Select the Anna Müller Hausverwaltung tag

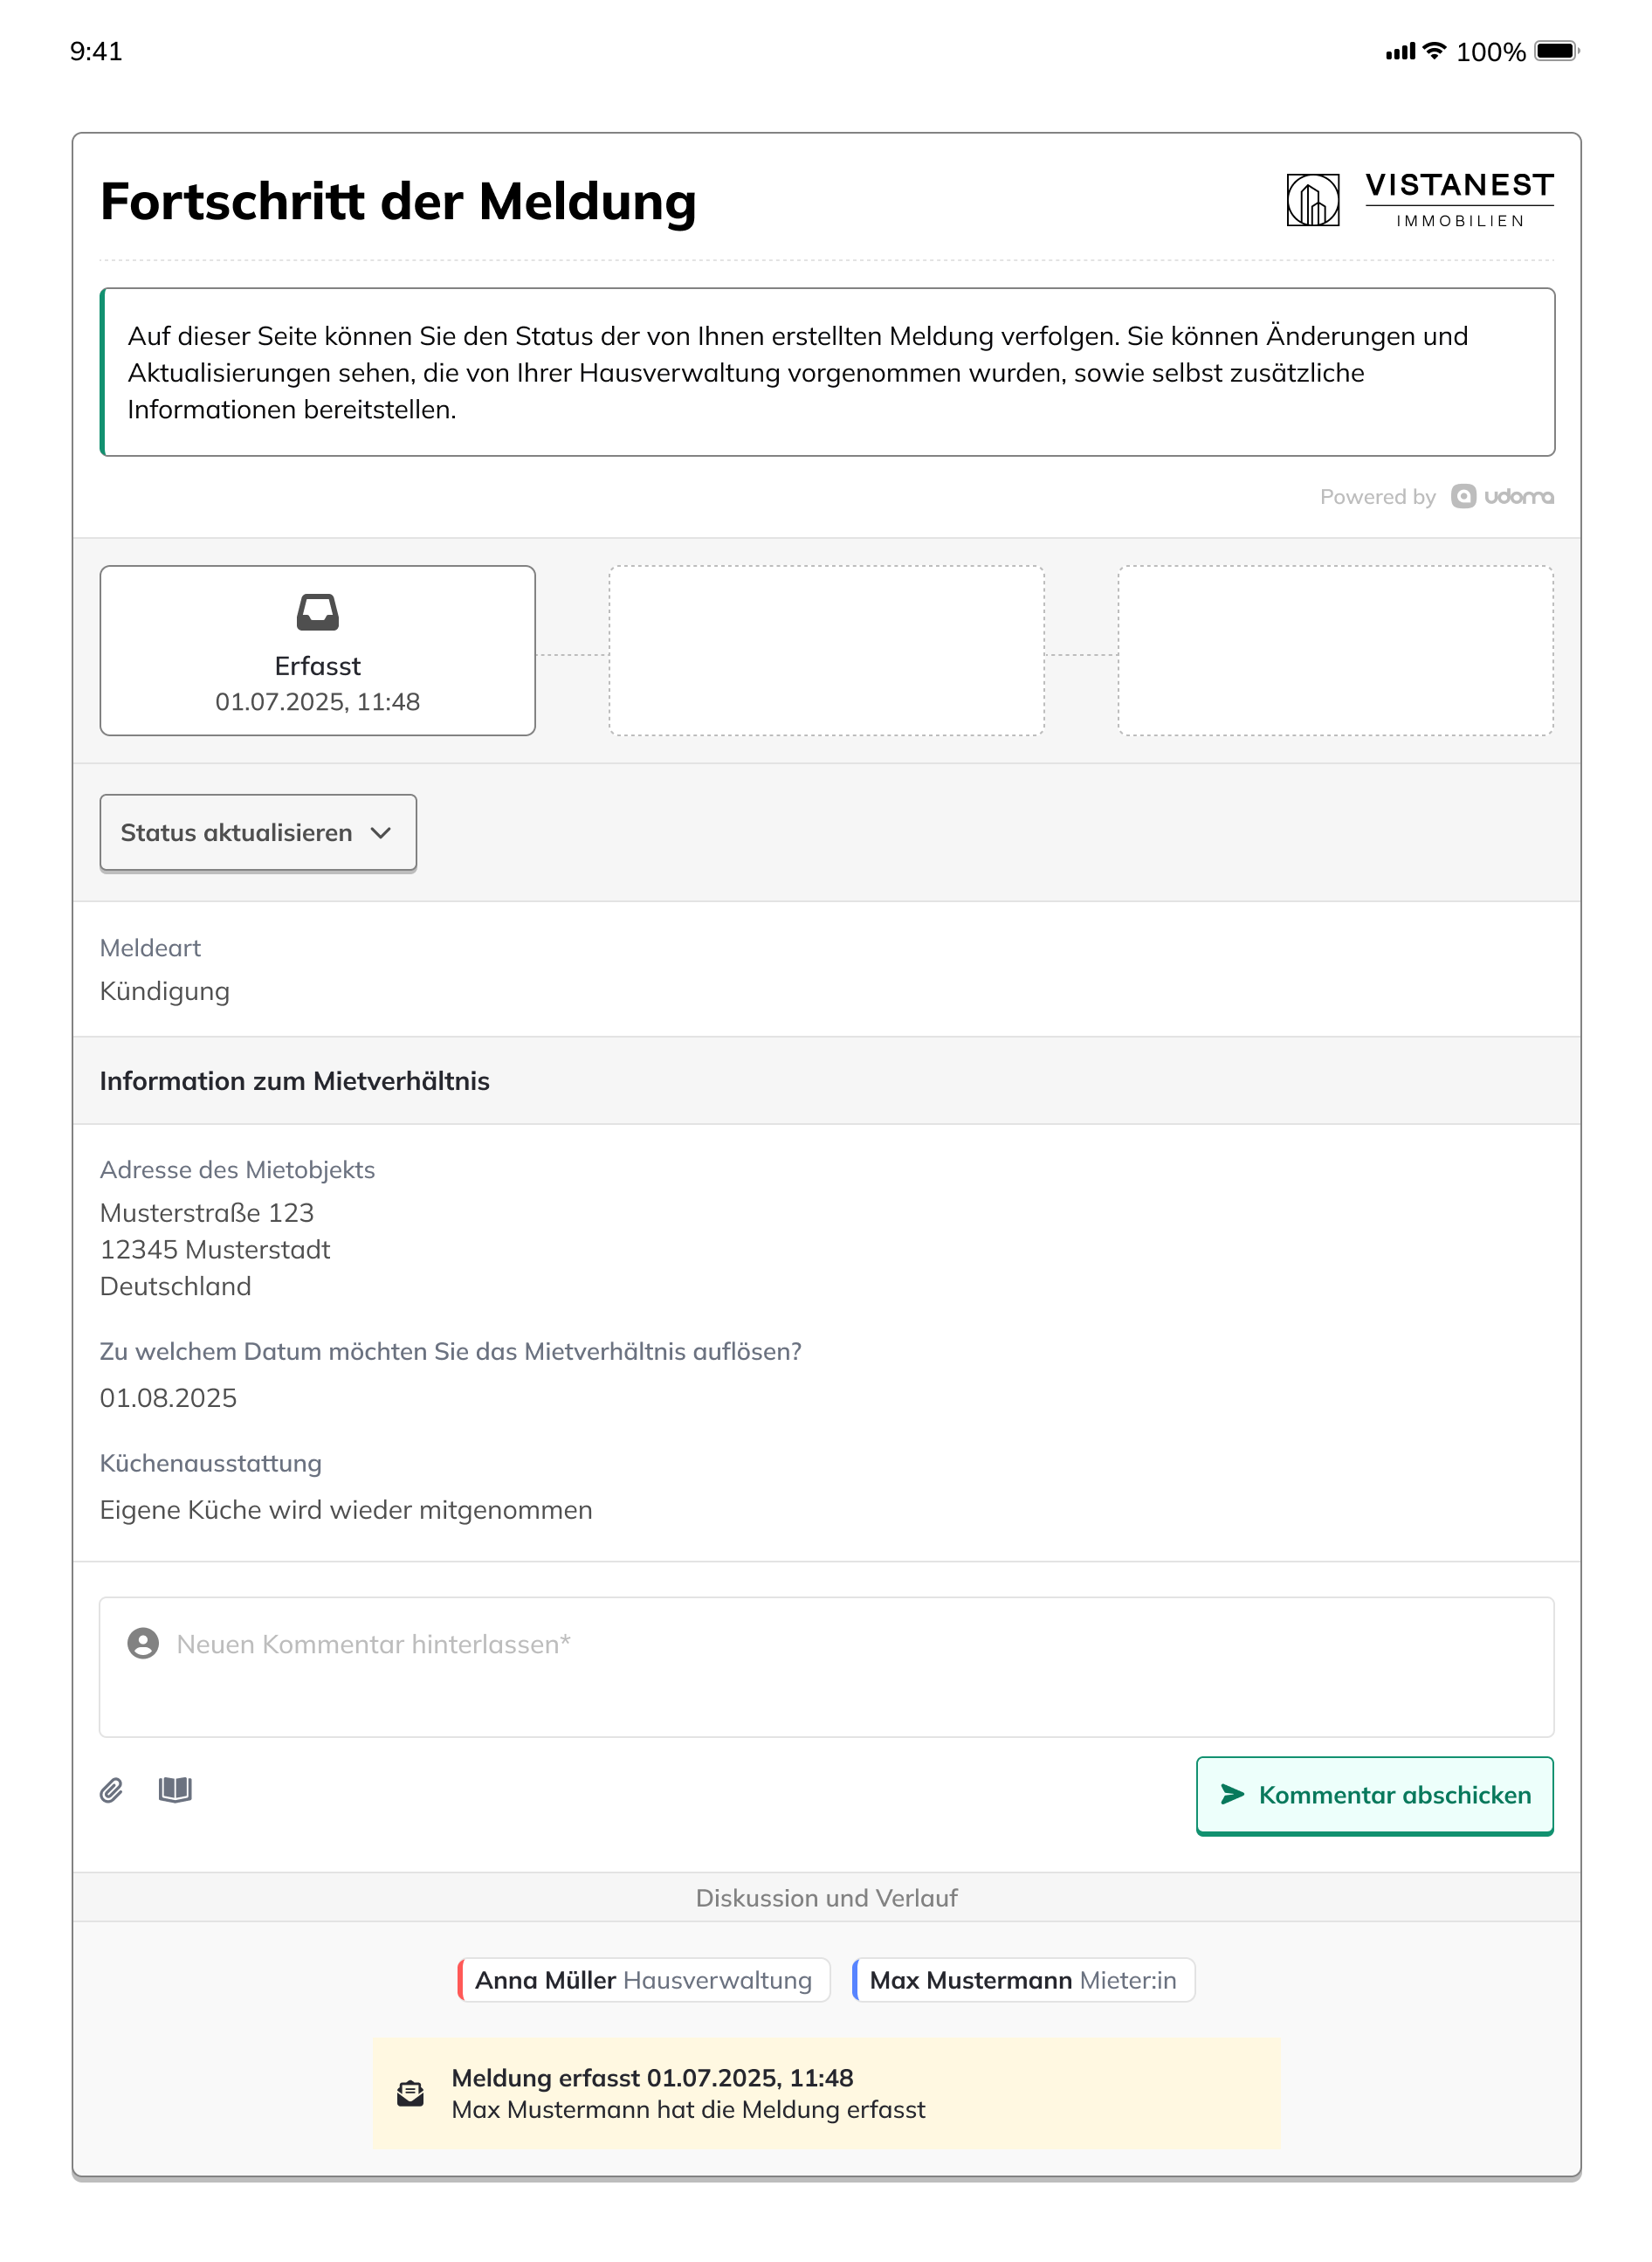643,1980
